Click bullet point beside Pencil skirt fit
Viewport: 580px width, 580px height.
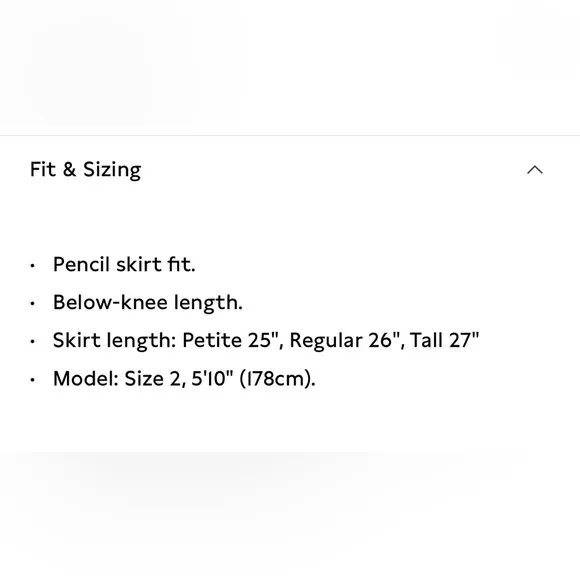[x=33, y=266]
